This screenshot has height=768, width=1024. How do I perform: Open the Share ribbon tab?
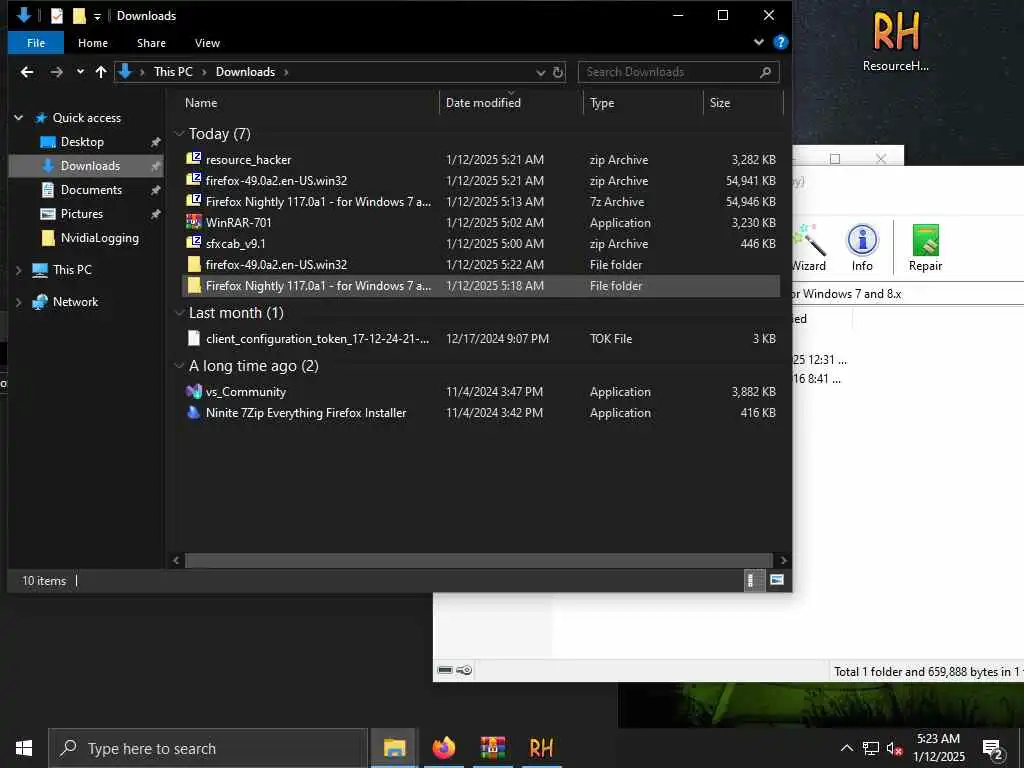tap(151, 43)
